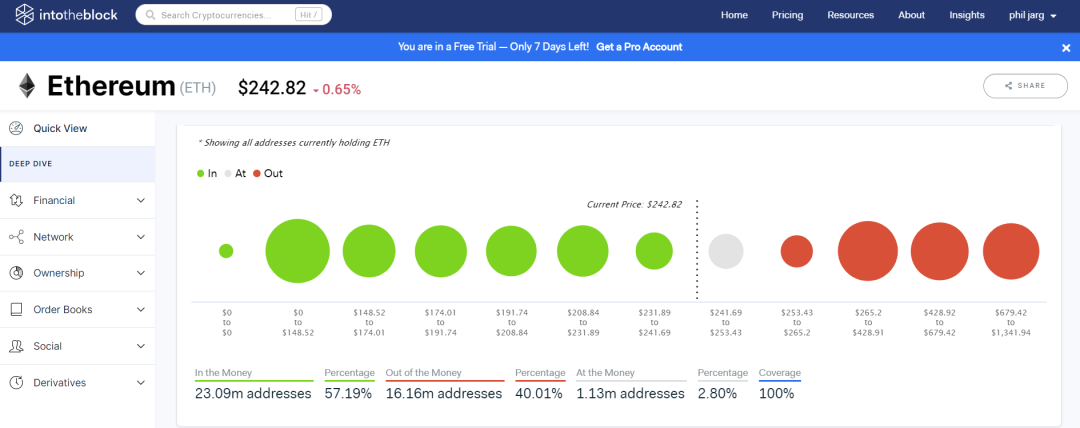Screen dimensions: 1080x428
Task: Click the Hit / shortcut badge
Action: 310,14
